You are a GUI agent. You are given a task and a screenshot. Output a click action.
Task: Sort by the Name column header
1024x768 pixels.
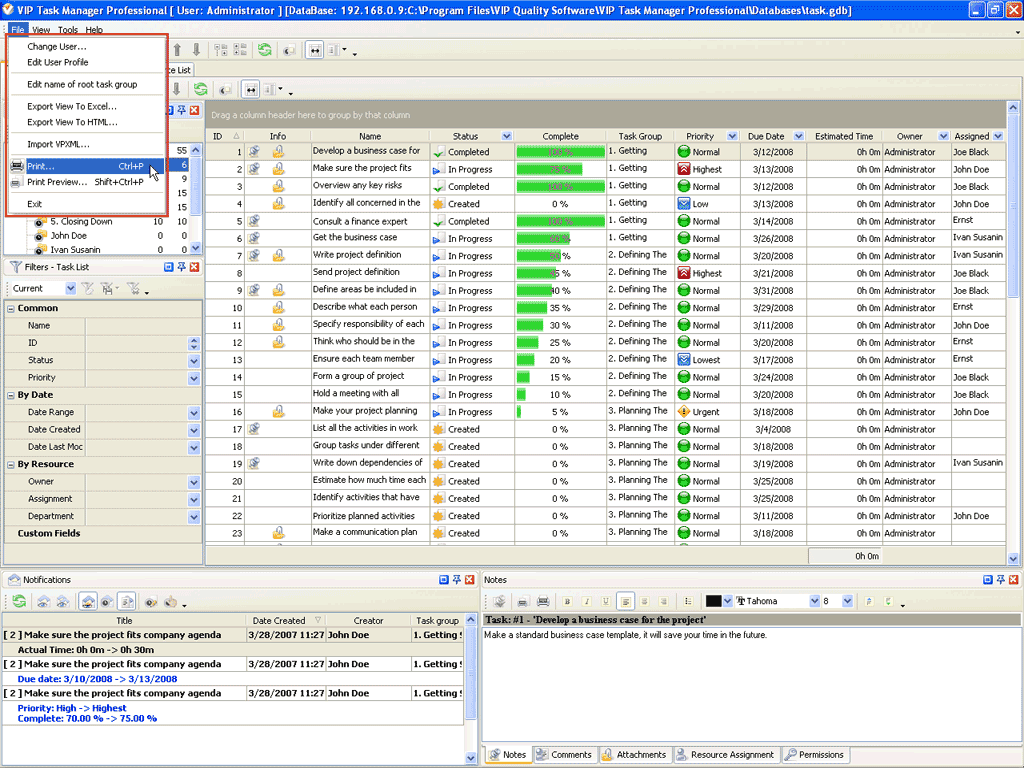(x=370, y=136)
